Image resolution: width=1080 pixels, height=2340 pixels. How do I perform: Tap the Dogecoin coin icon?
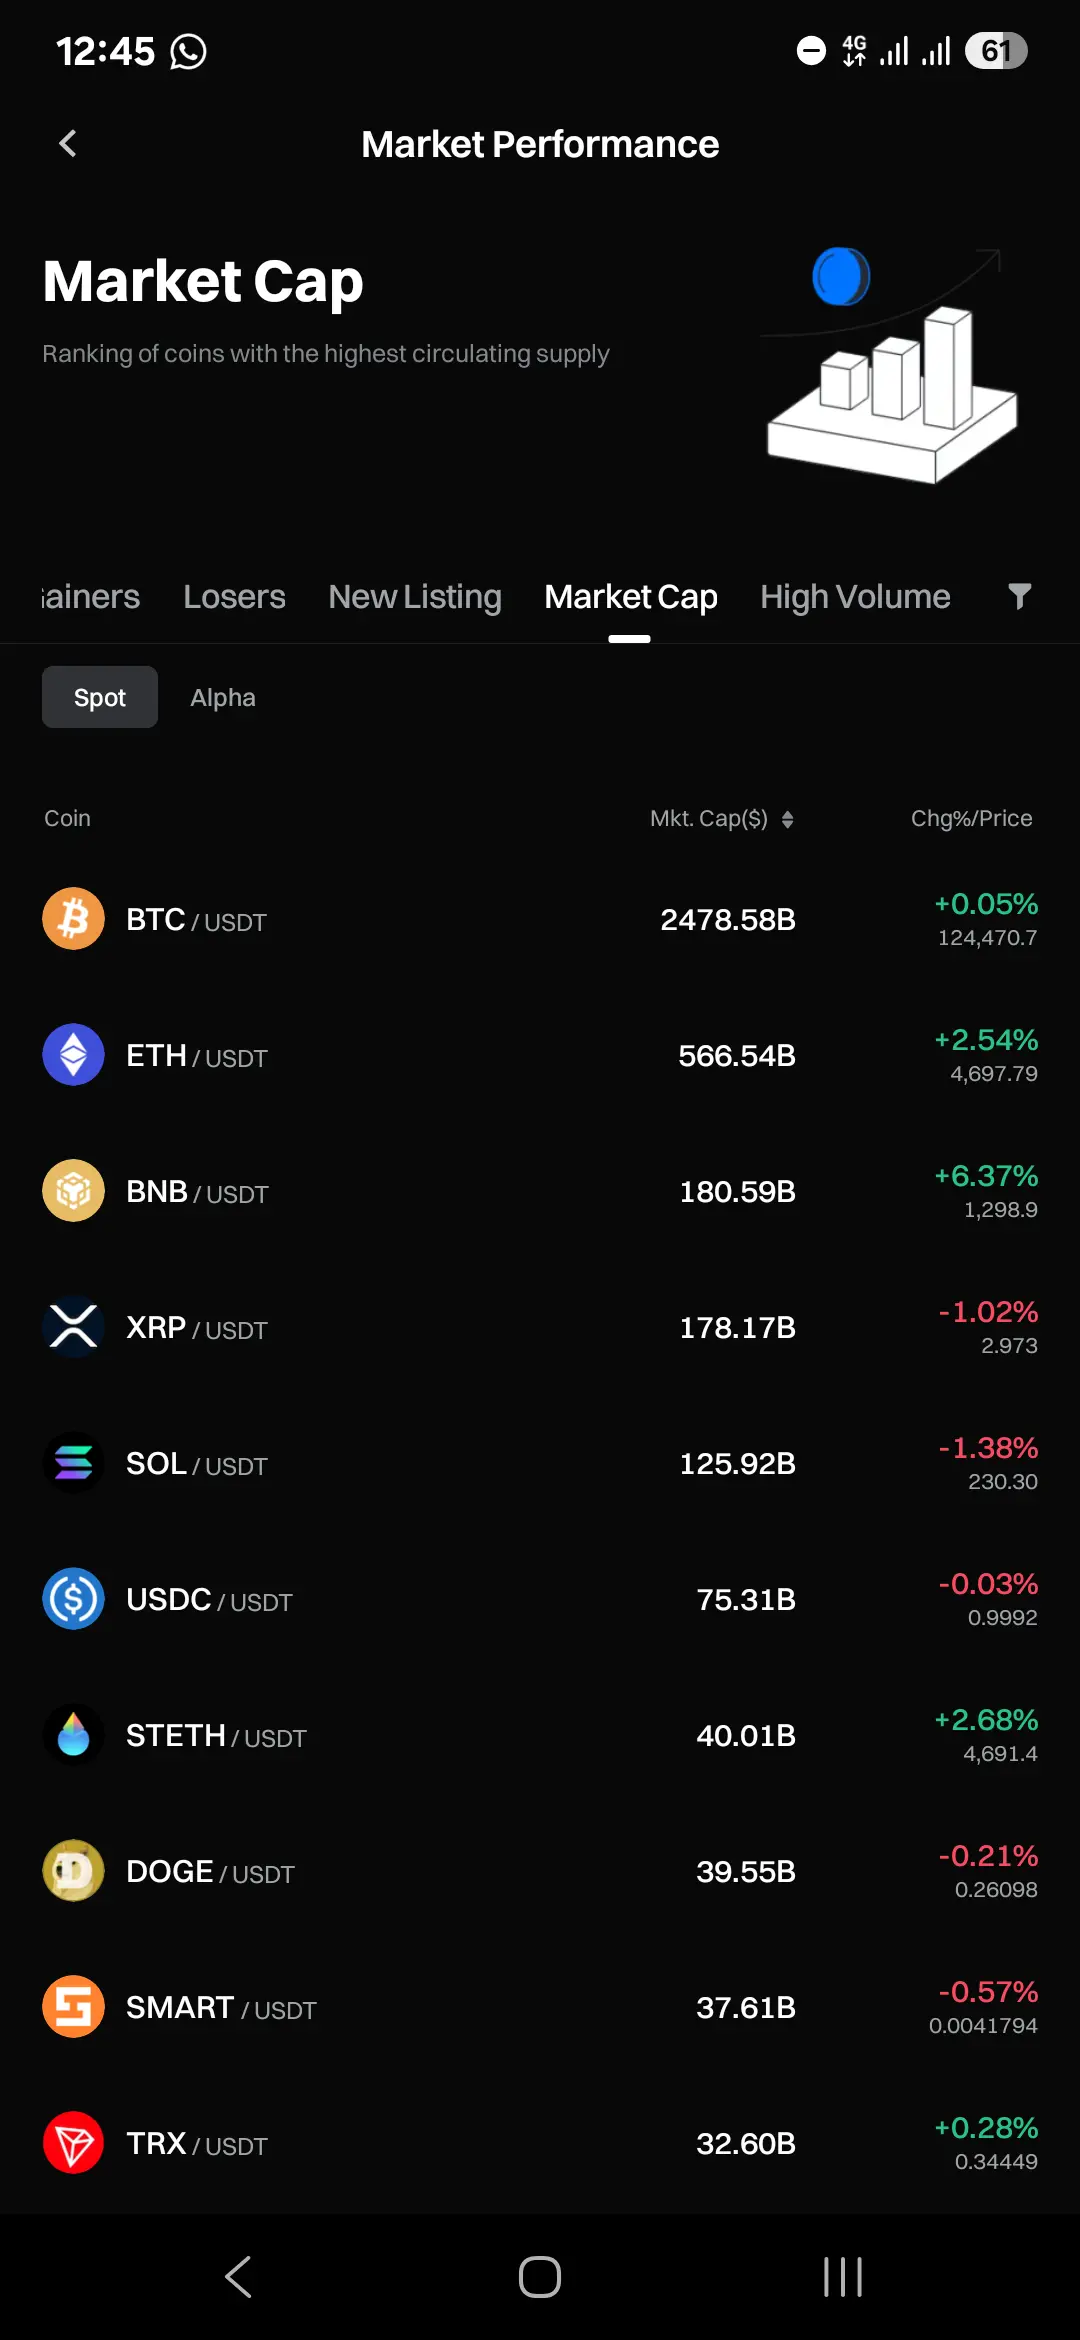pos(73,1871)
